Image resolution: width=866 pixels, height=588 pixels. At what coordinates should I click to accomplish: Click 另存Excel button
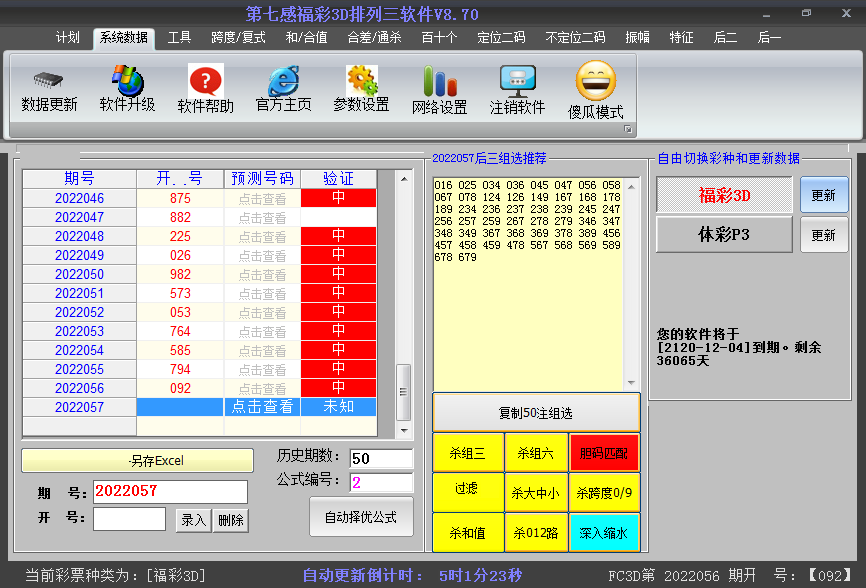tap(137, 460)
